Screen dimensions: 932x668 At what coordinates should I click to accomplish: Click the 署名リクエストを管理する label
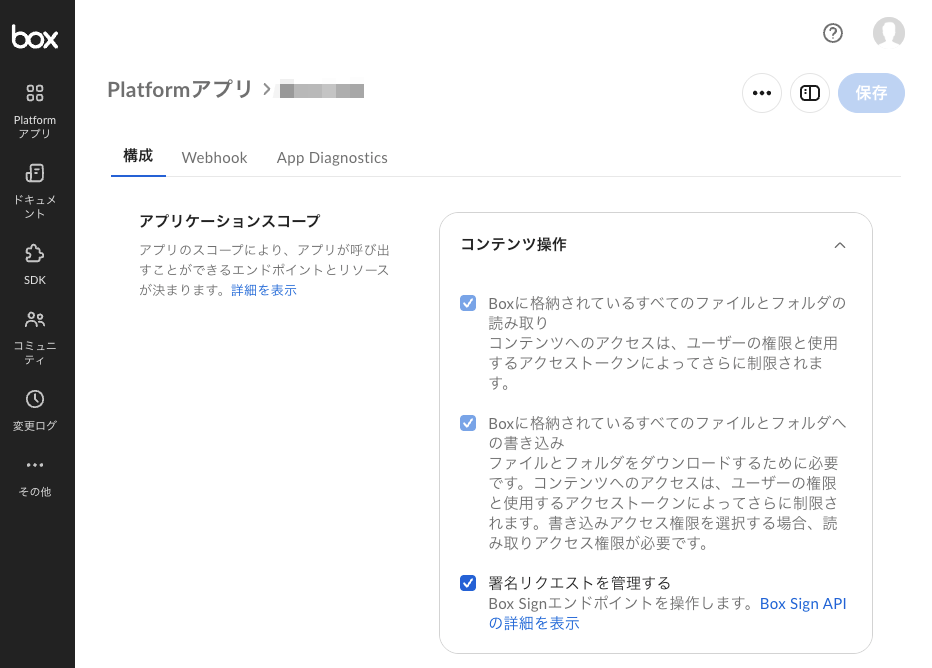coord(580,583)
